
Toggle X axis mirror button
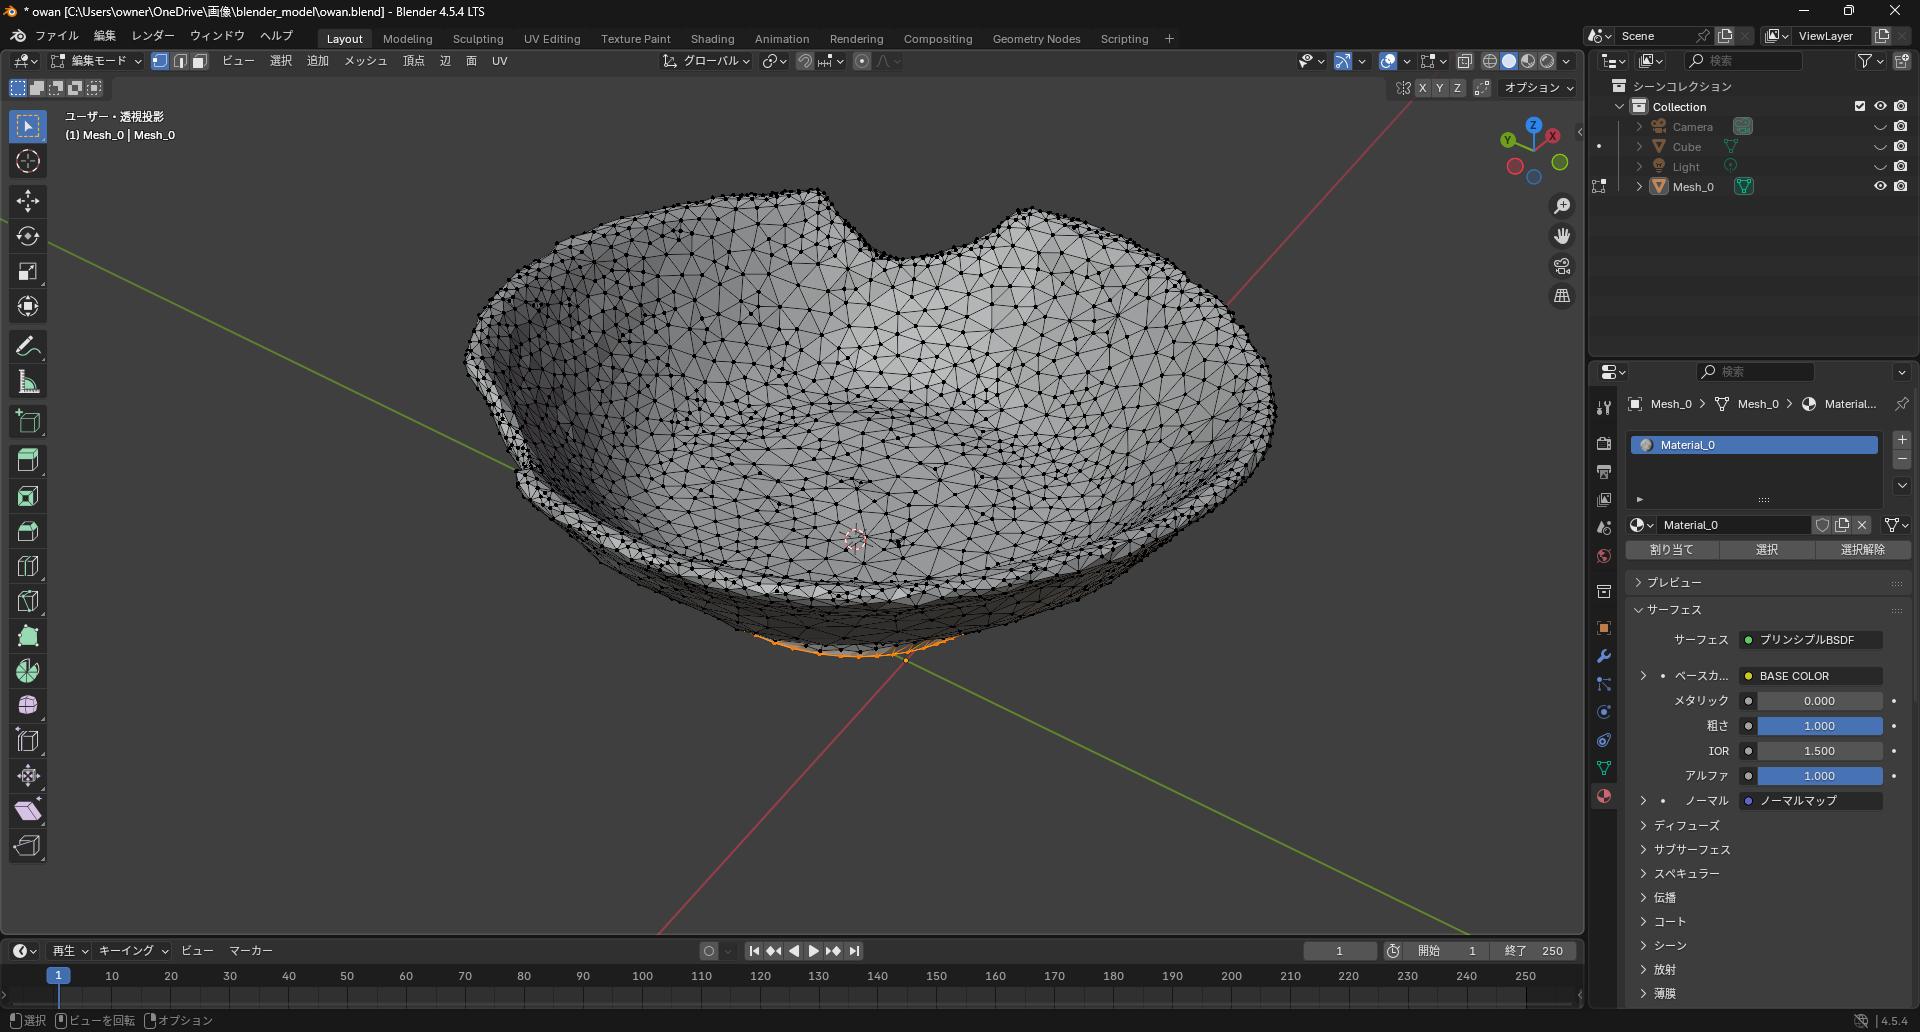point(1422,88)
